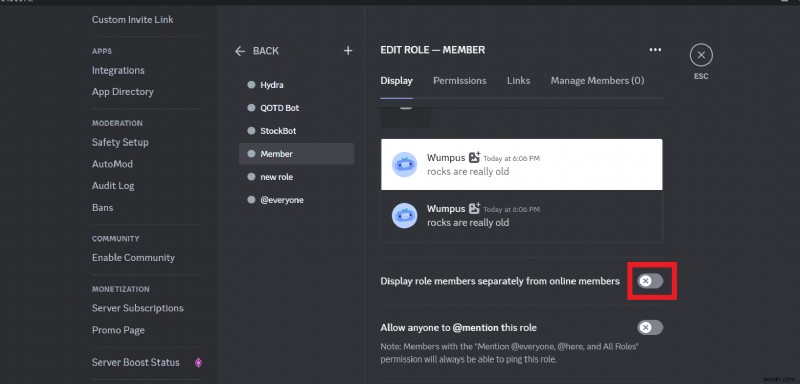
Task: Open Server Subscriptions page
Action: coord(138,308)
